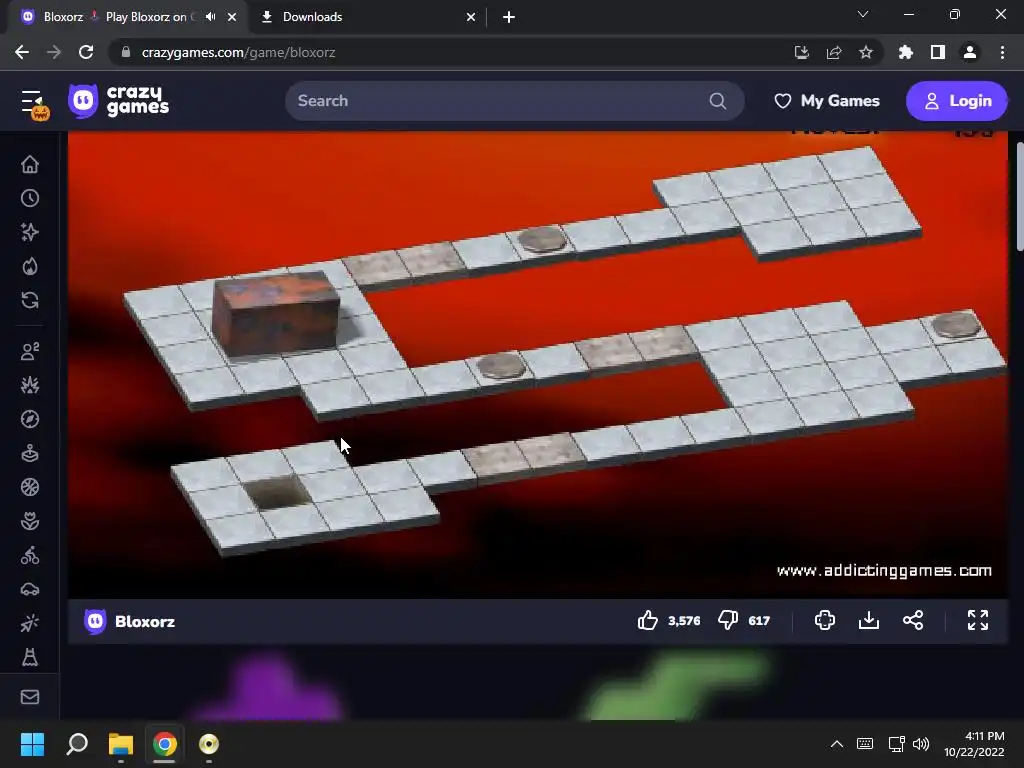Click the page vertical scrollbar
1024x768 pixels.
tap(1019, 196)
